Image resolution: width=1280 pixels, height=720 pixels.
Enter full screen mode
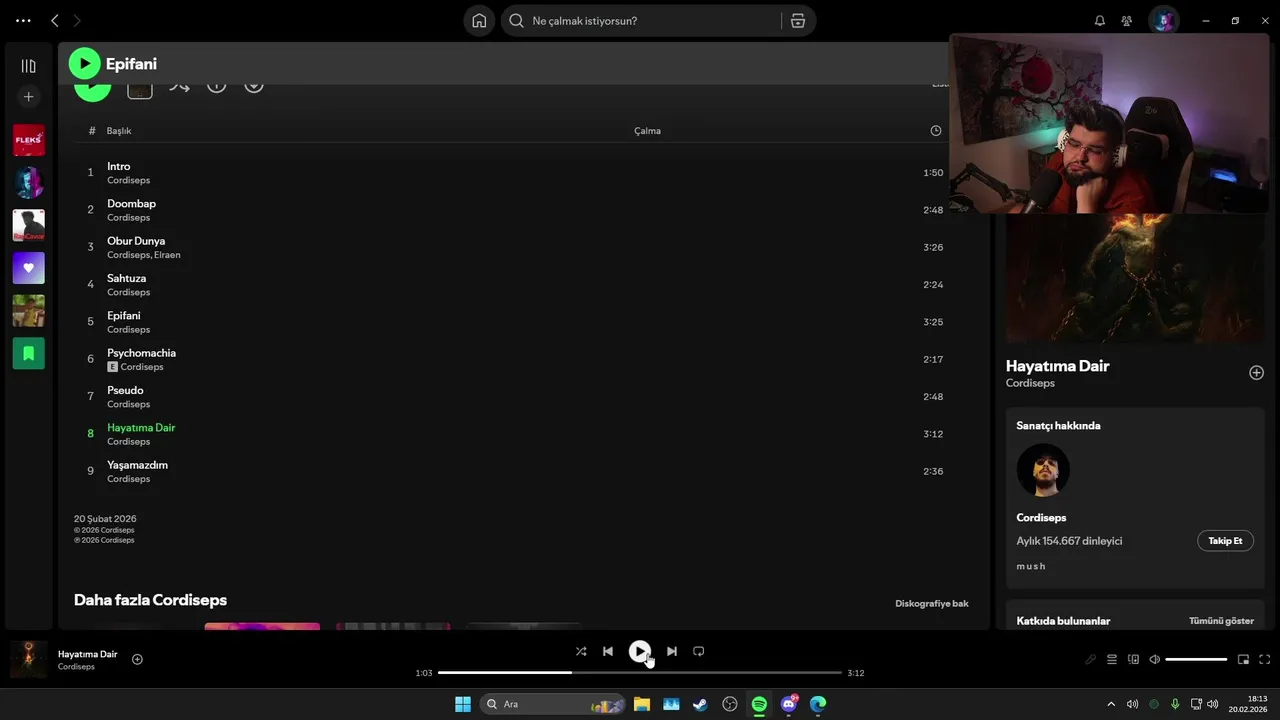pyautogui.click(x=1264, y=659)
